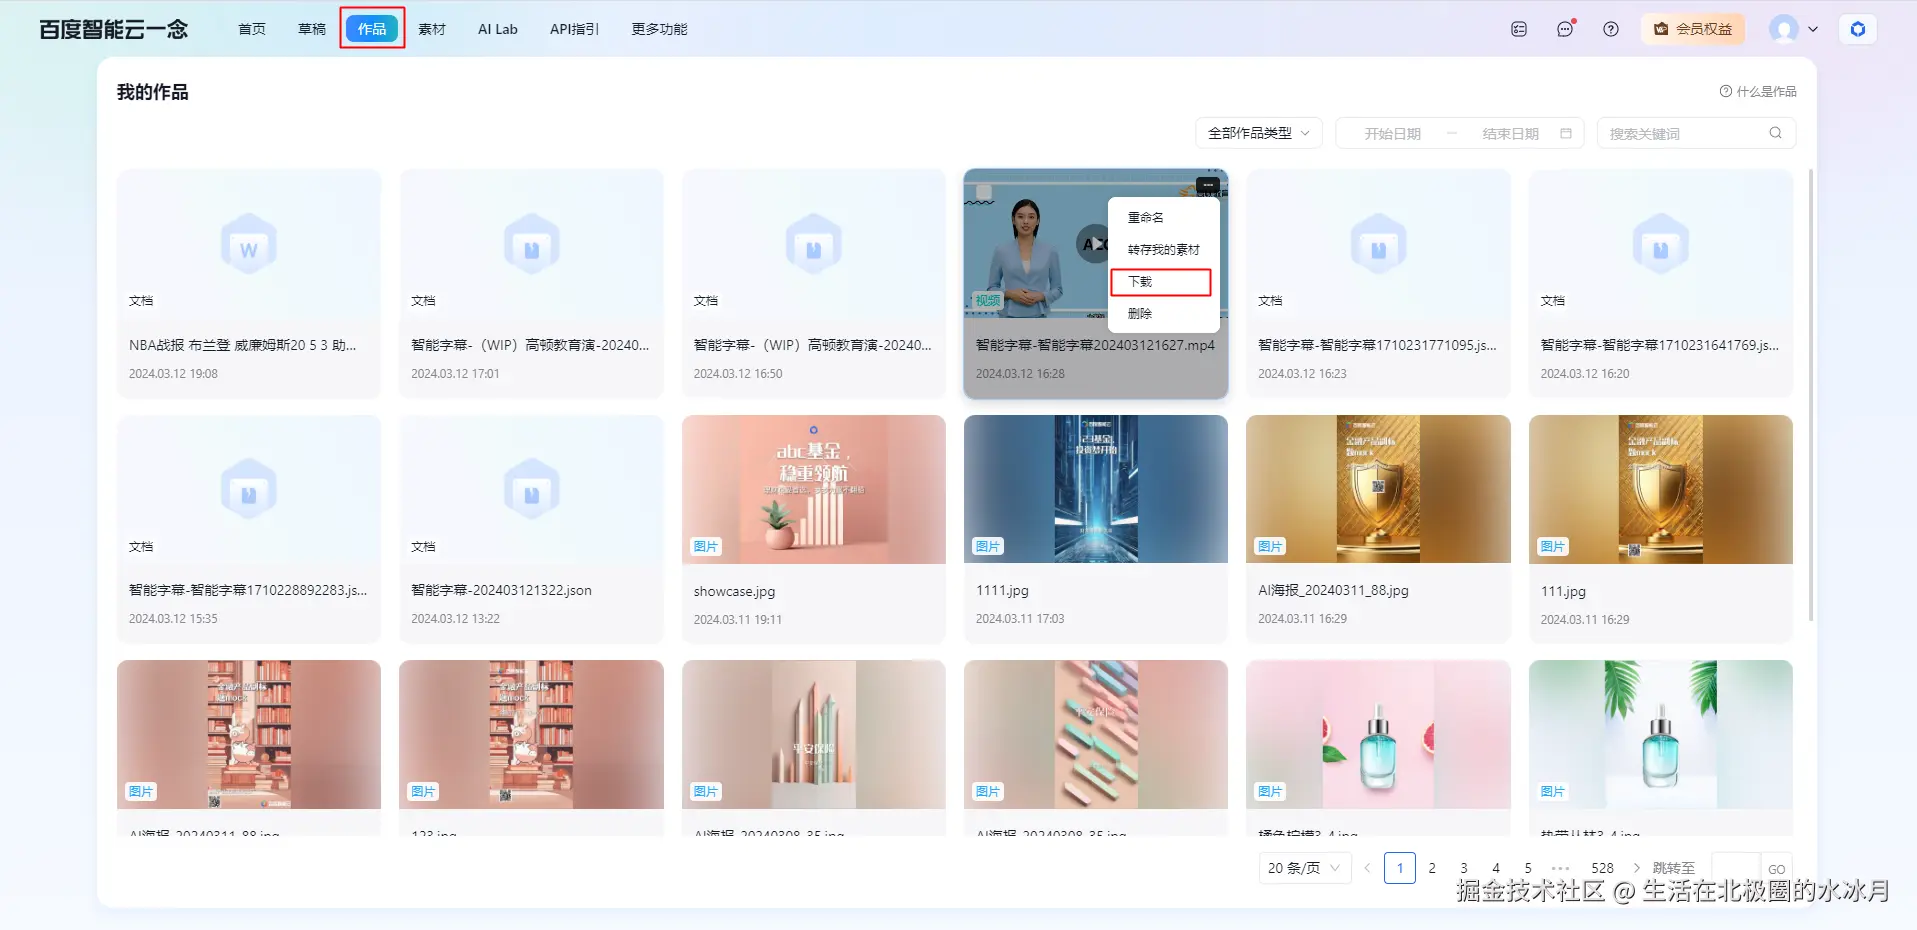Open the diagonal pastel bars image thumbnail
This screenshot has width=1917, height=930.
pyautogui.click(x=1096, y=734)
